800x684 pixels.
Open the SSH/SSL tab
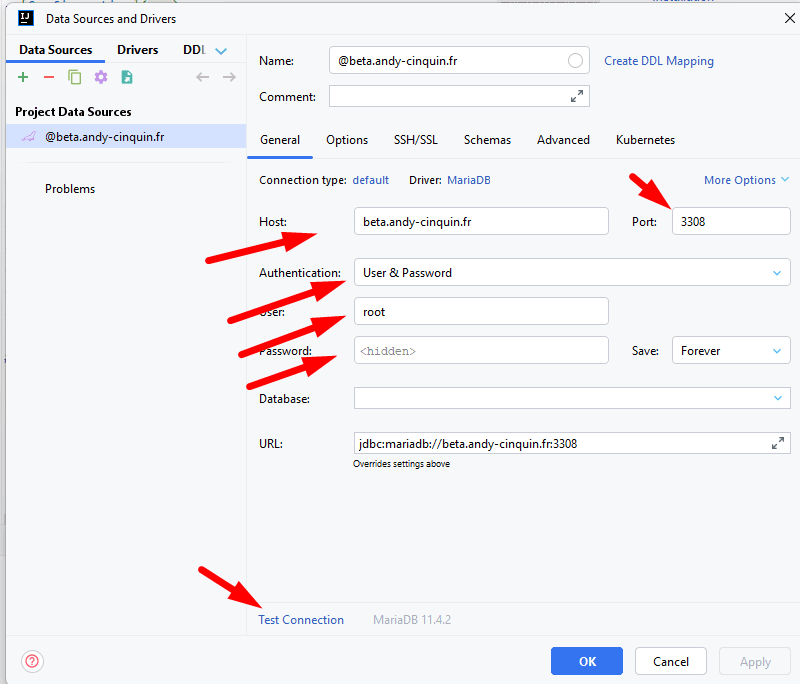416,140
